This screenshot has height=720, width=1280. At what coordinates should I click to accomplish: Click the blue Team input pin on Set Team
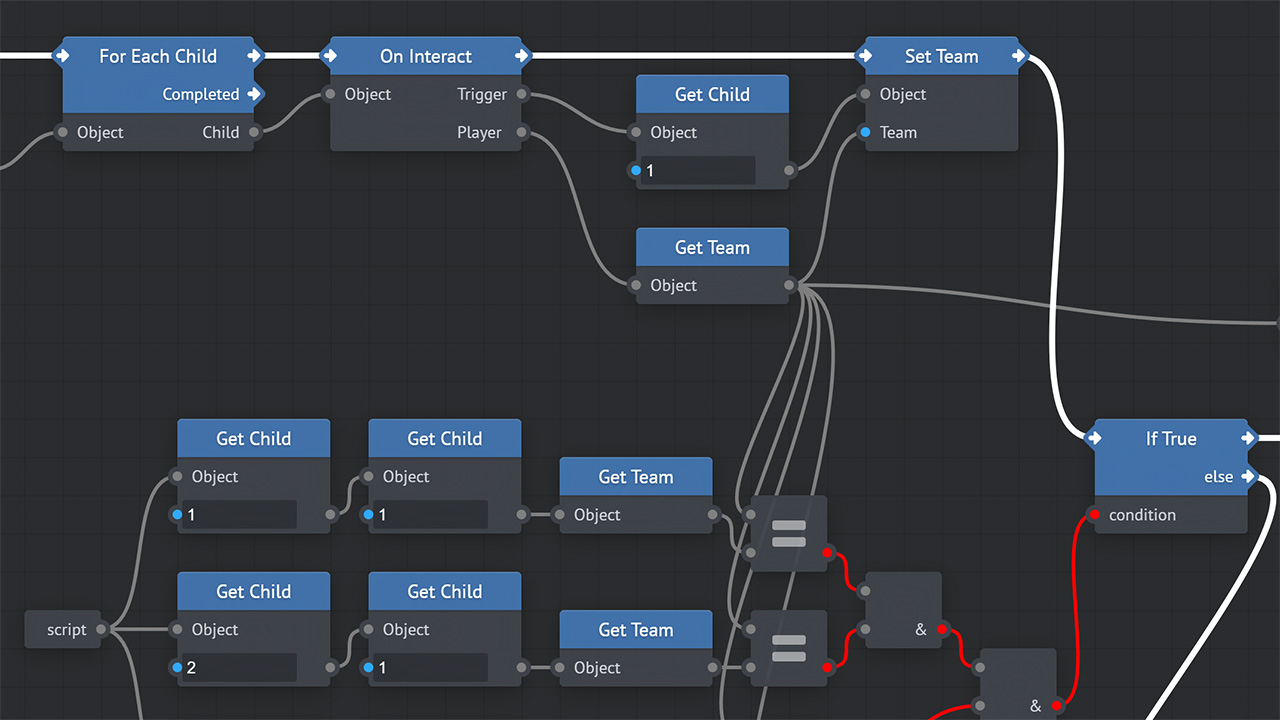pos(865,132)
